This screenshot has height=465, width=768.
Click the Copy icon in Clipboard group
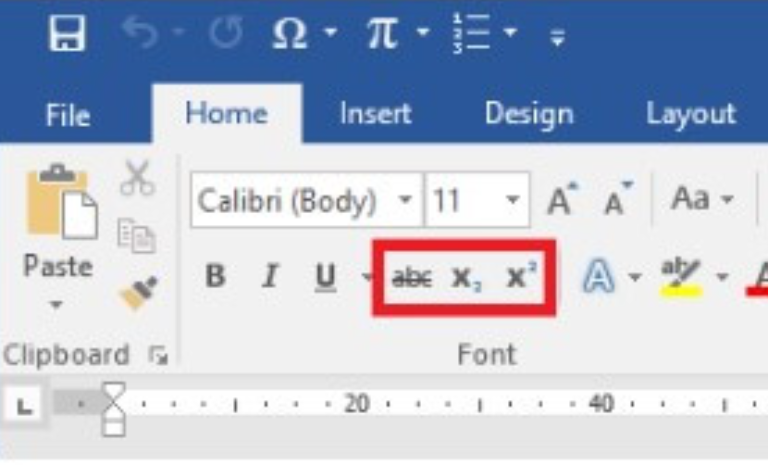[137, 236]
